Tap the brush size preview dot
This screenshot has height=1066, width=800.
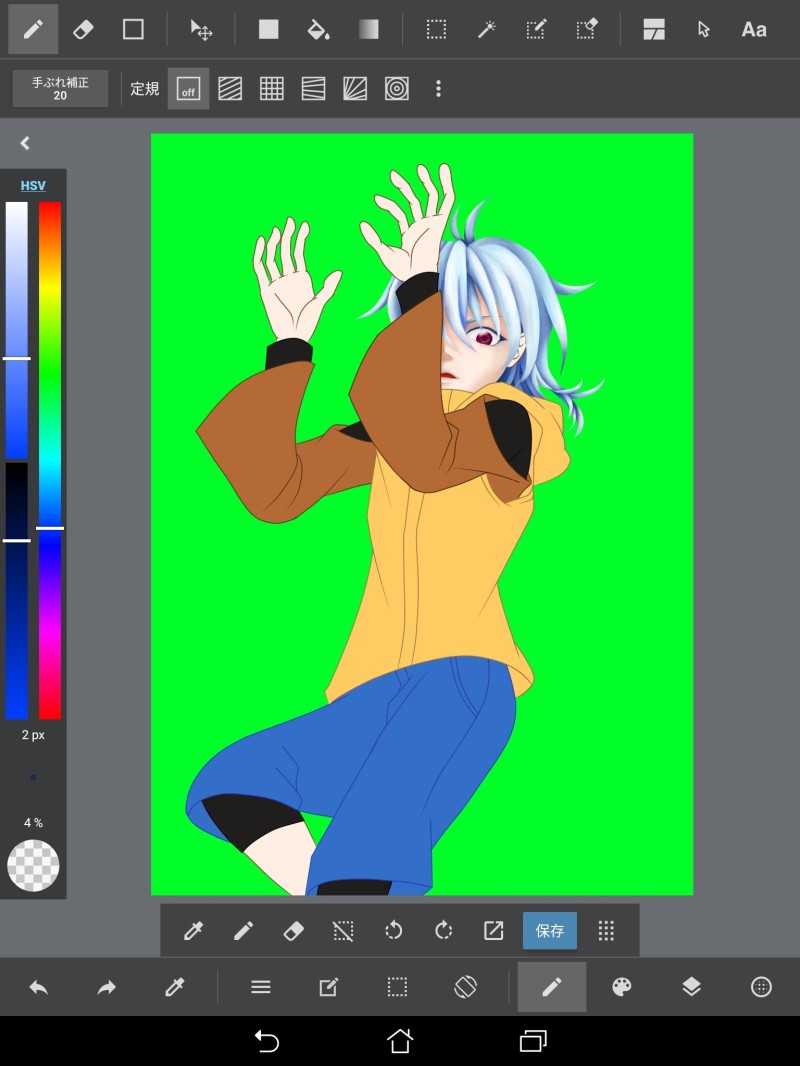[x=33, y=778]
